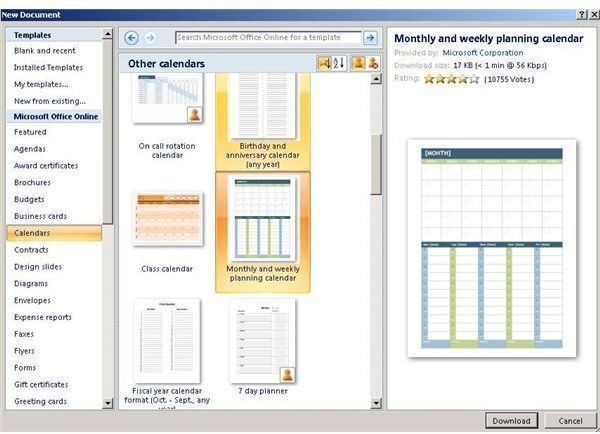Hide customer-submitted templates icon

373,63
